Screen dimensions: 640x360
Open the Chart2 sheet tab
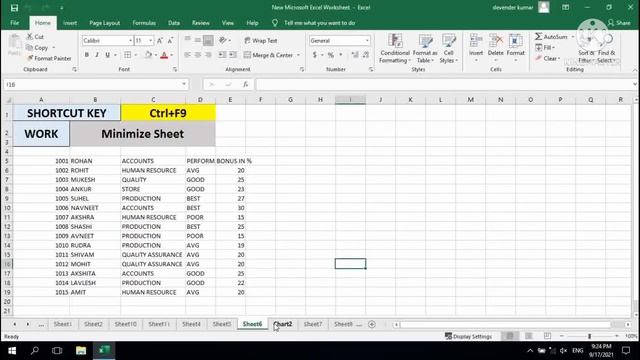283,324
